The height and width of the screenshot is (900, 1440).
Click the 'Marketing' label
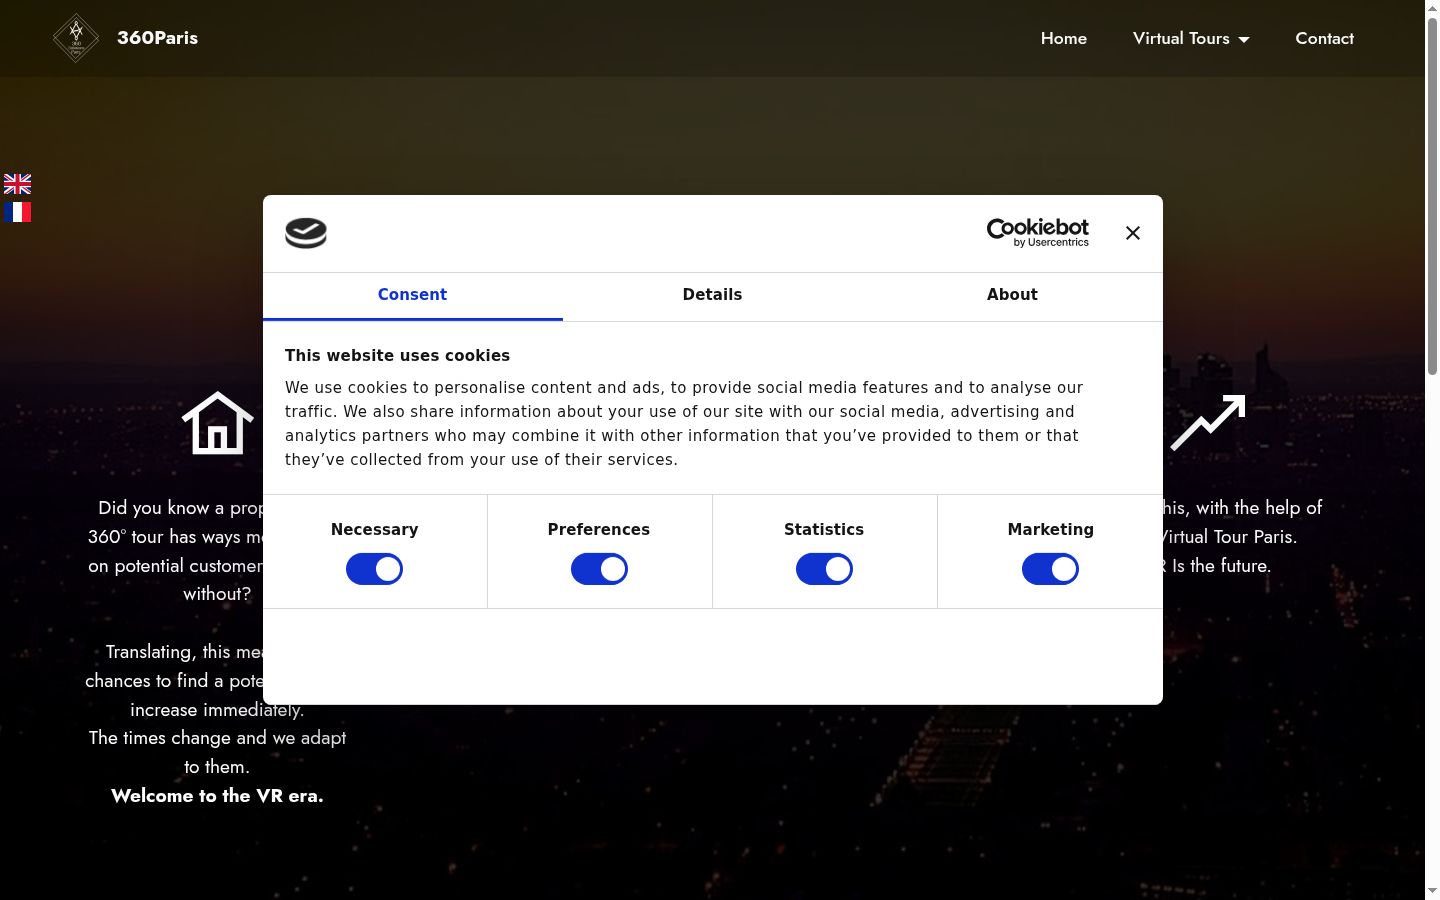(1050, 530)
